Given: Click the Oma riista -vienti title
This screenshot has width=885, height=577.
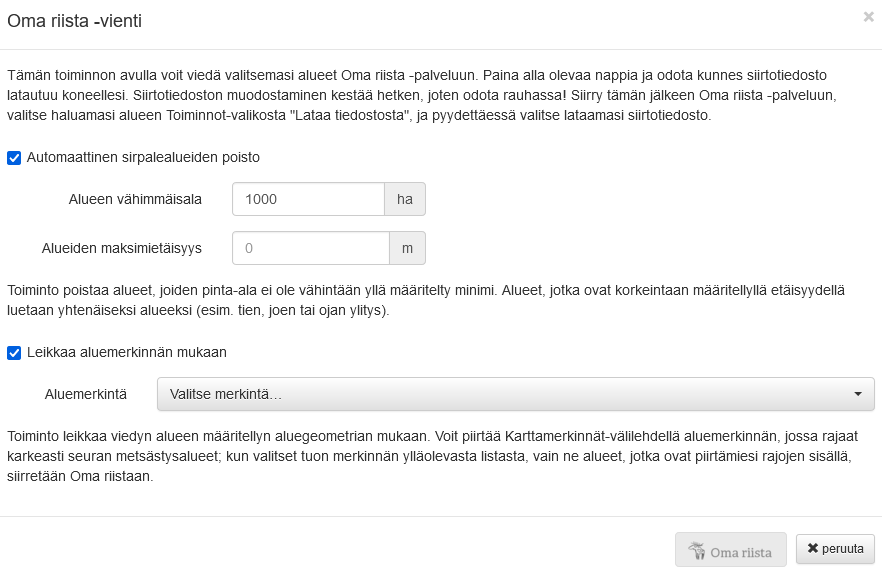Looking at the screenshot, I should tap(75, 21).
